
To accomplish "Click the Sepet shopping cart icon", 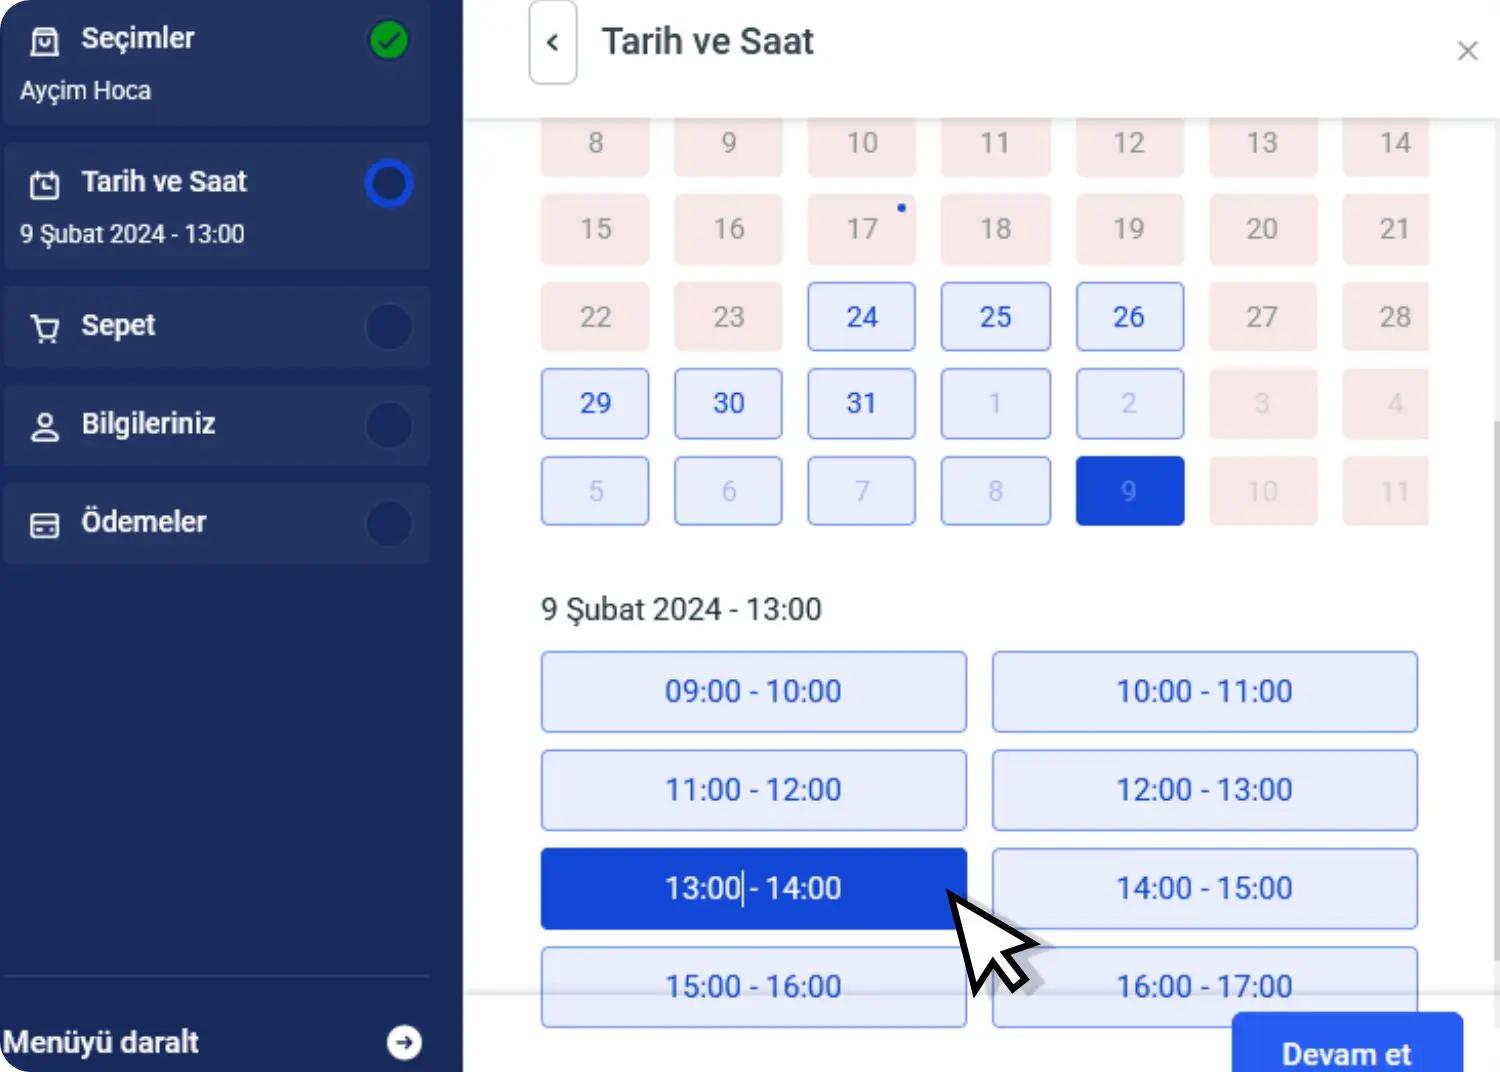I will pyautogui.click(x=45, y=328).
